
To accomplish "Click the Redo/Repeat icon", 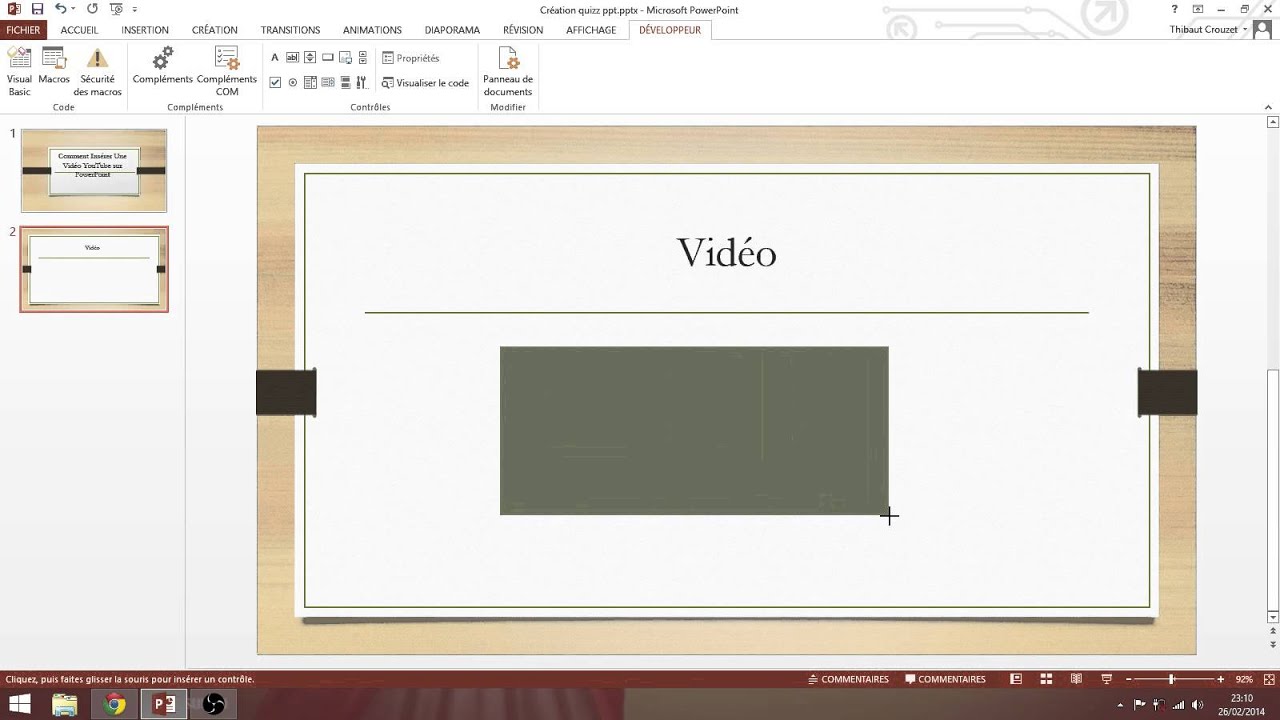I will [x=92, y=9].
